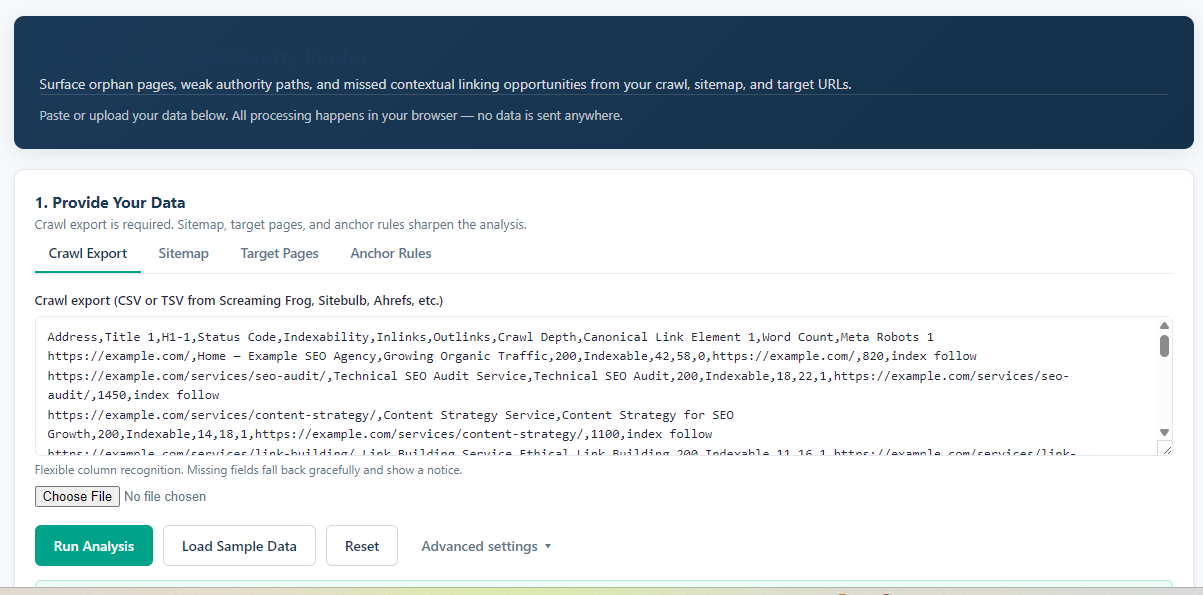Viewport: 1203px width, 595px height.
Task: Open the Sitemap tab
Action: 183,253
